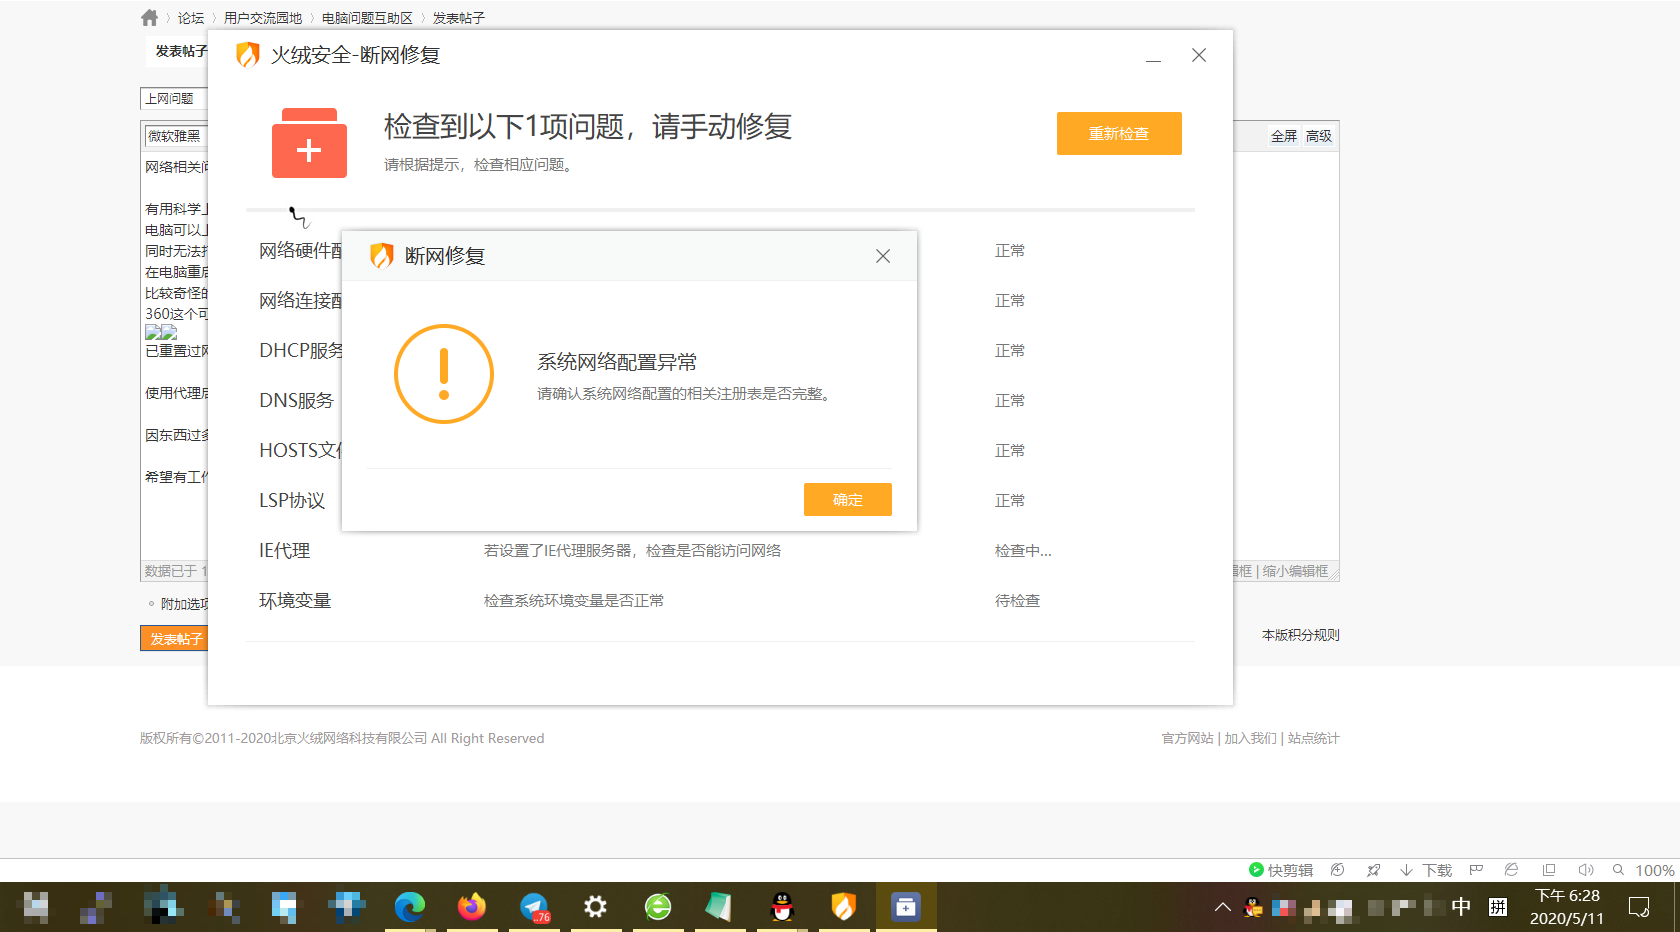The height and width of the screenshot is (932, 1680).
Task: Open 加入我们 footer link
Action: pyautogui.click(x=1251, y=738)
